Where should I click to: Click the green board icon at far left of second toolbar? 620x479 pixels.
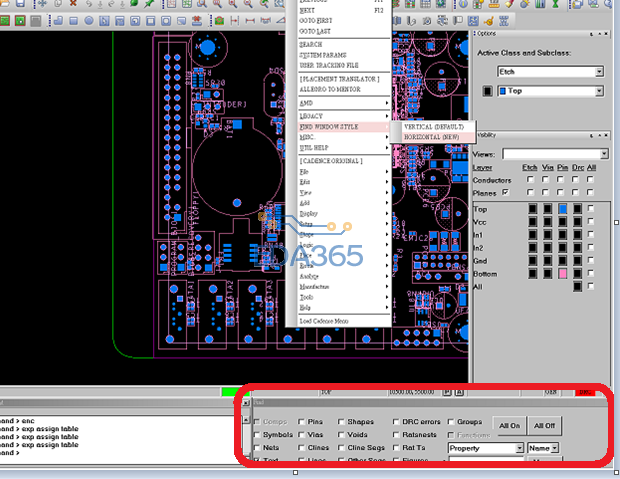(5, 21)
